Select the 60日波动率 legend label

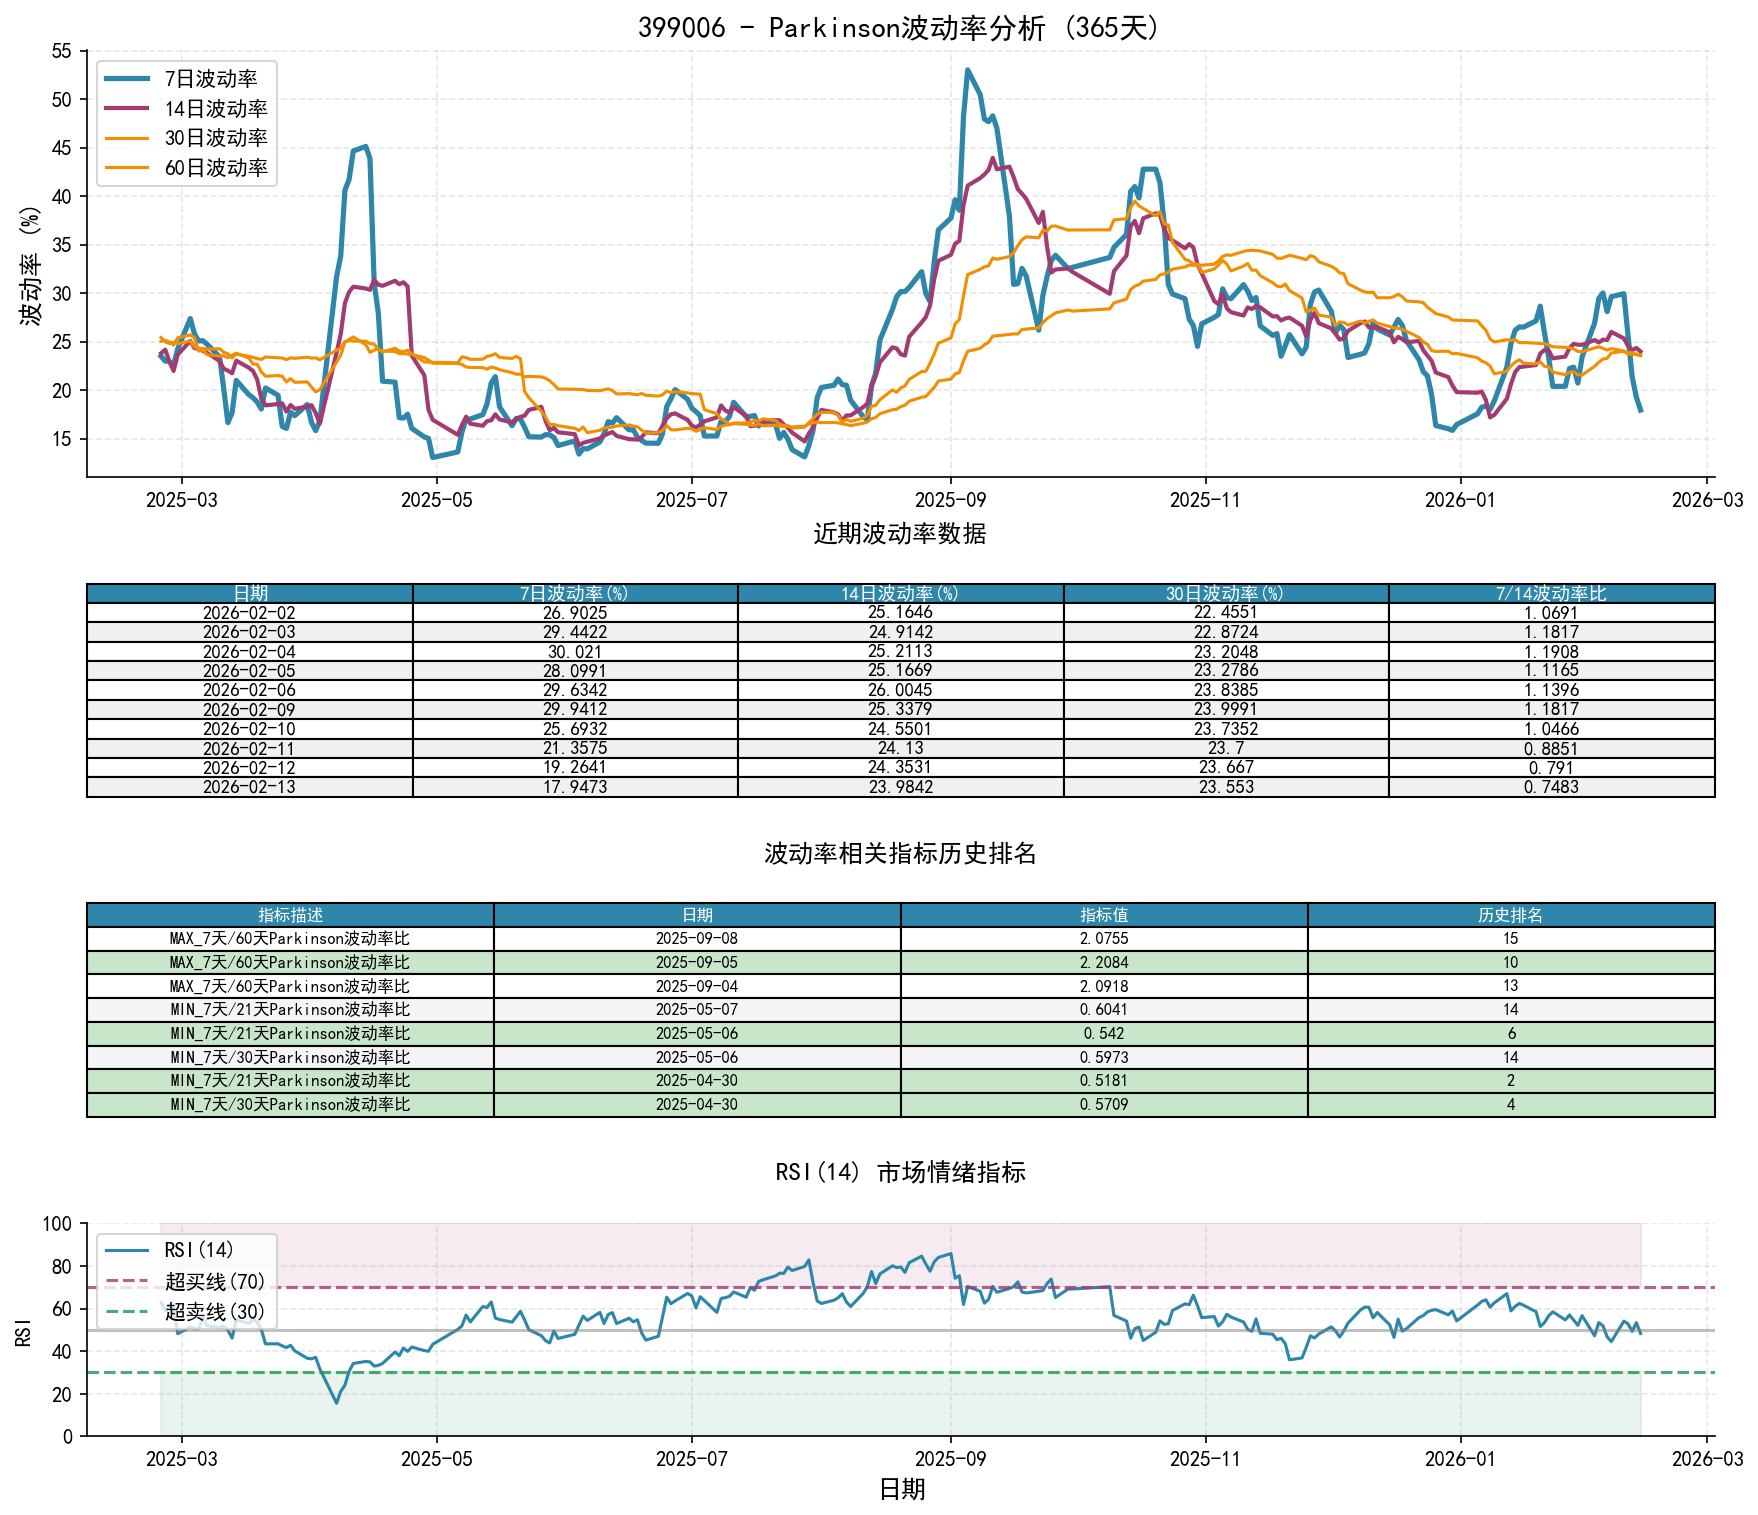point(216,168)
